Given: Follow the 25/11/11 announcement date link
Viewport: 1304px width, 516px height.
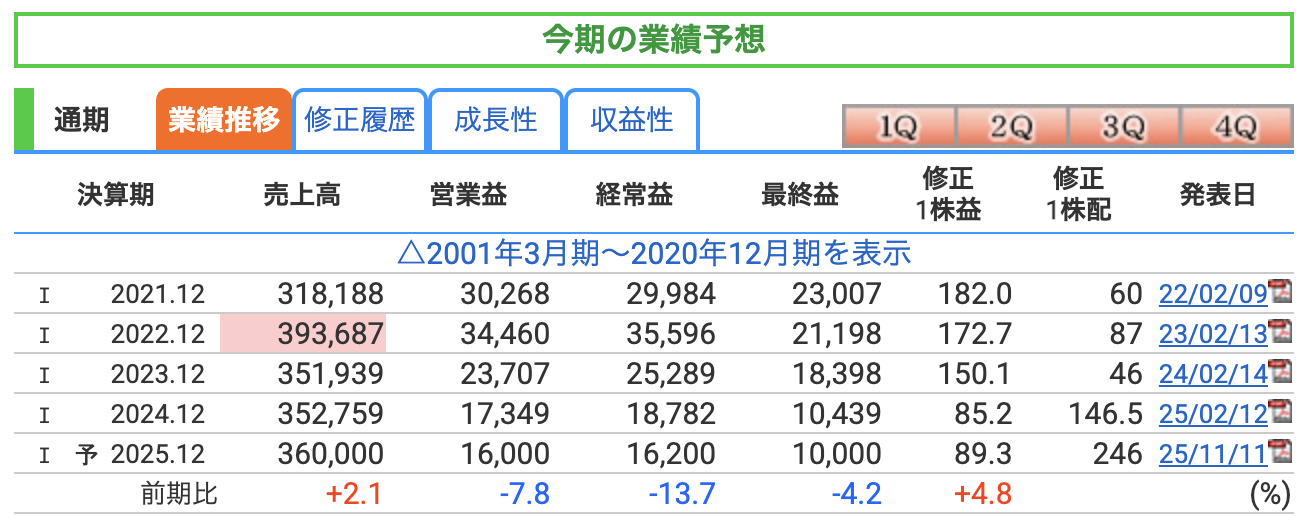Looking at the screenshot, I should pyautogui.click(x=1212, y=455).
